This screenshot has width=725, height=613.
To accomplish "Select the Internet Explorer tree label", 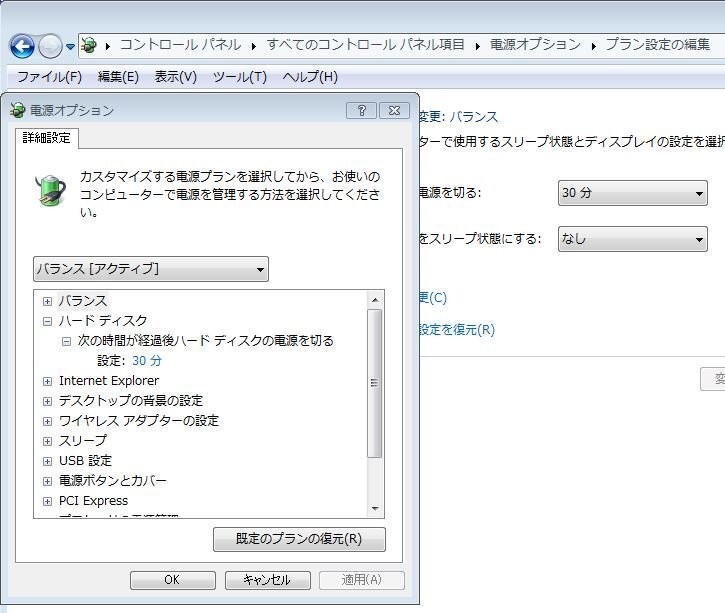I will [109, 380].
